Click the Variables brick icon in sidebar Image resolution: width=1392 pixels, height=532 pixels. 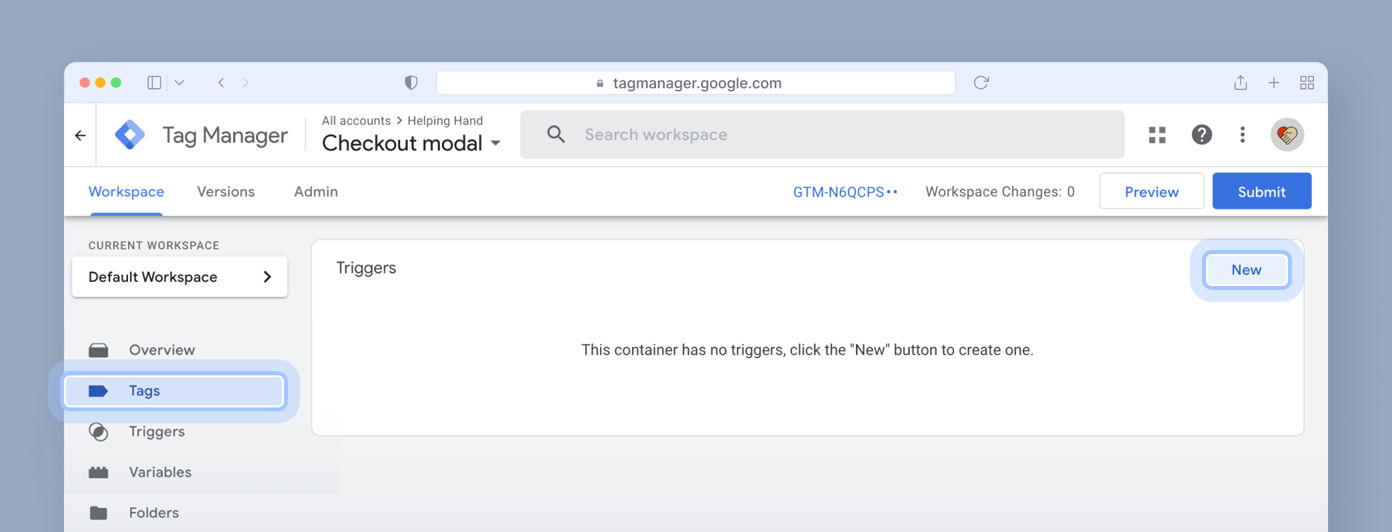[98, 472]
